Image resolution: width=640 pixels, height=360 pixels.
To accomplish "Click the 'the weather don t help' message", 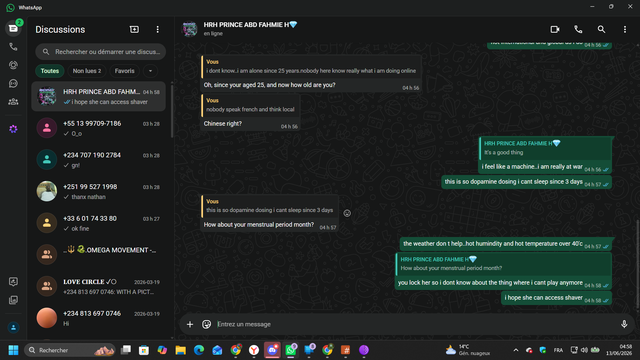I will [506, 244].
